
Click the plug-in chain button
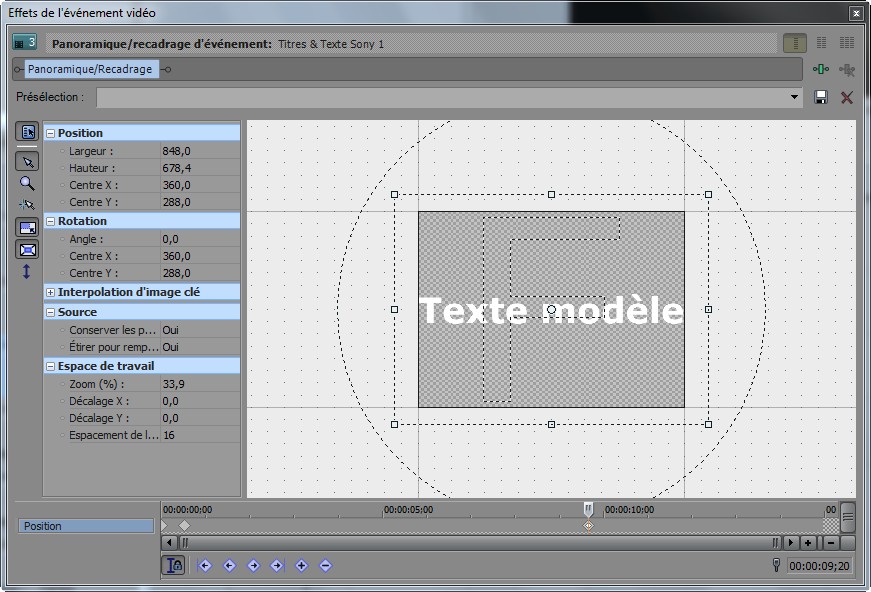[821, 69]
